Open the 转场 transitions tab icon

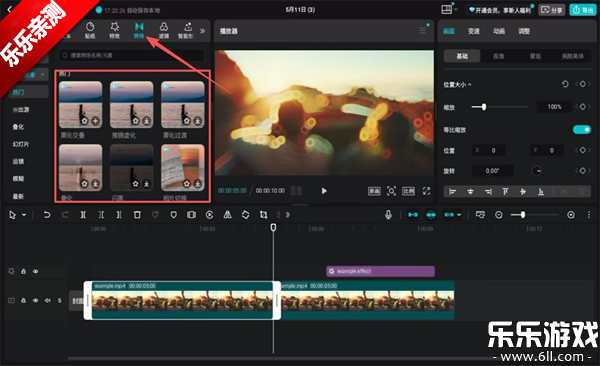(x=139, y=30)
